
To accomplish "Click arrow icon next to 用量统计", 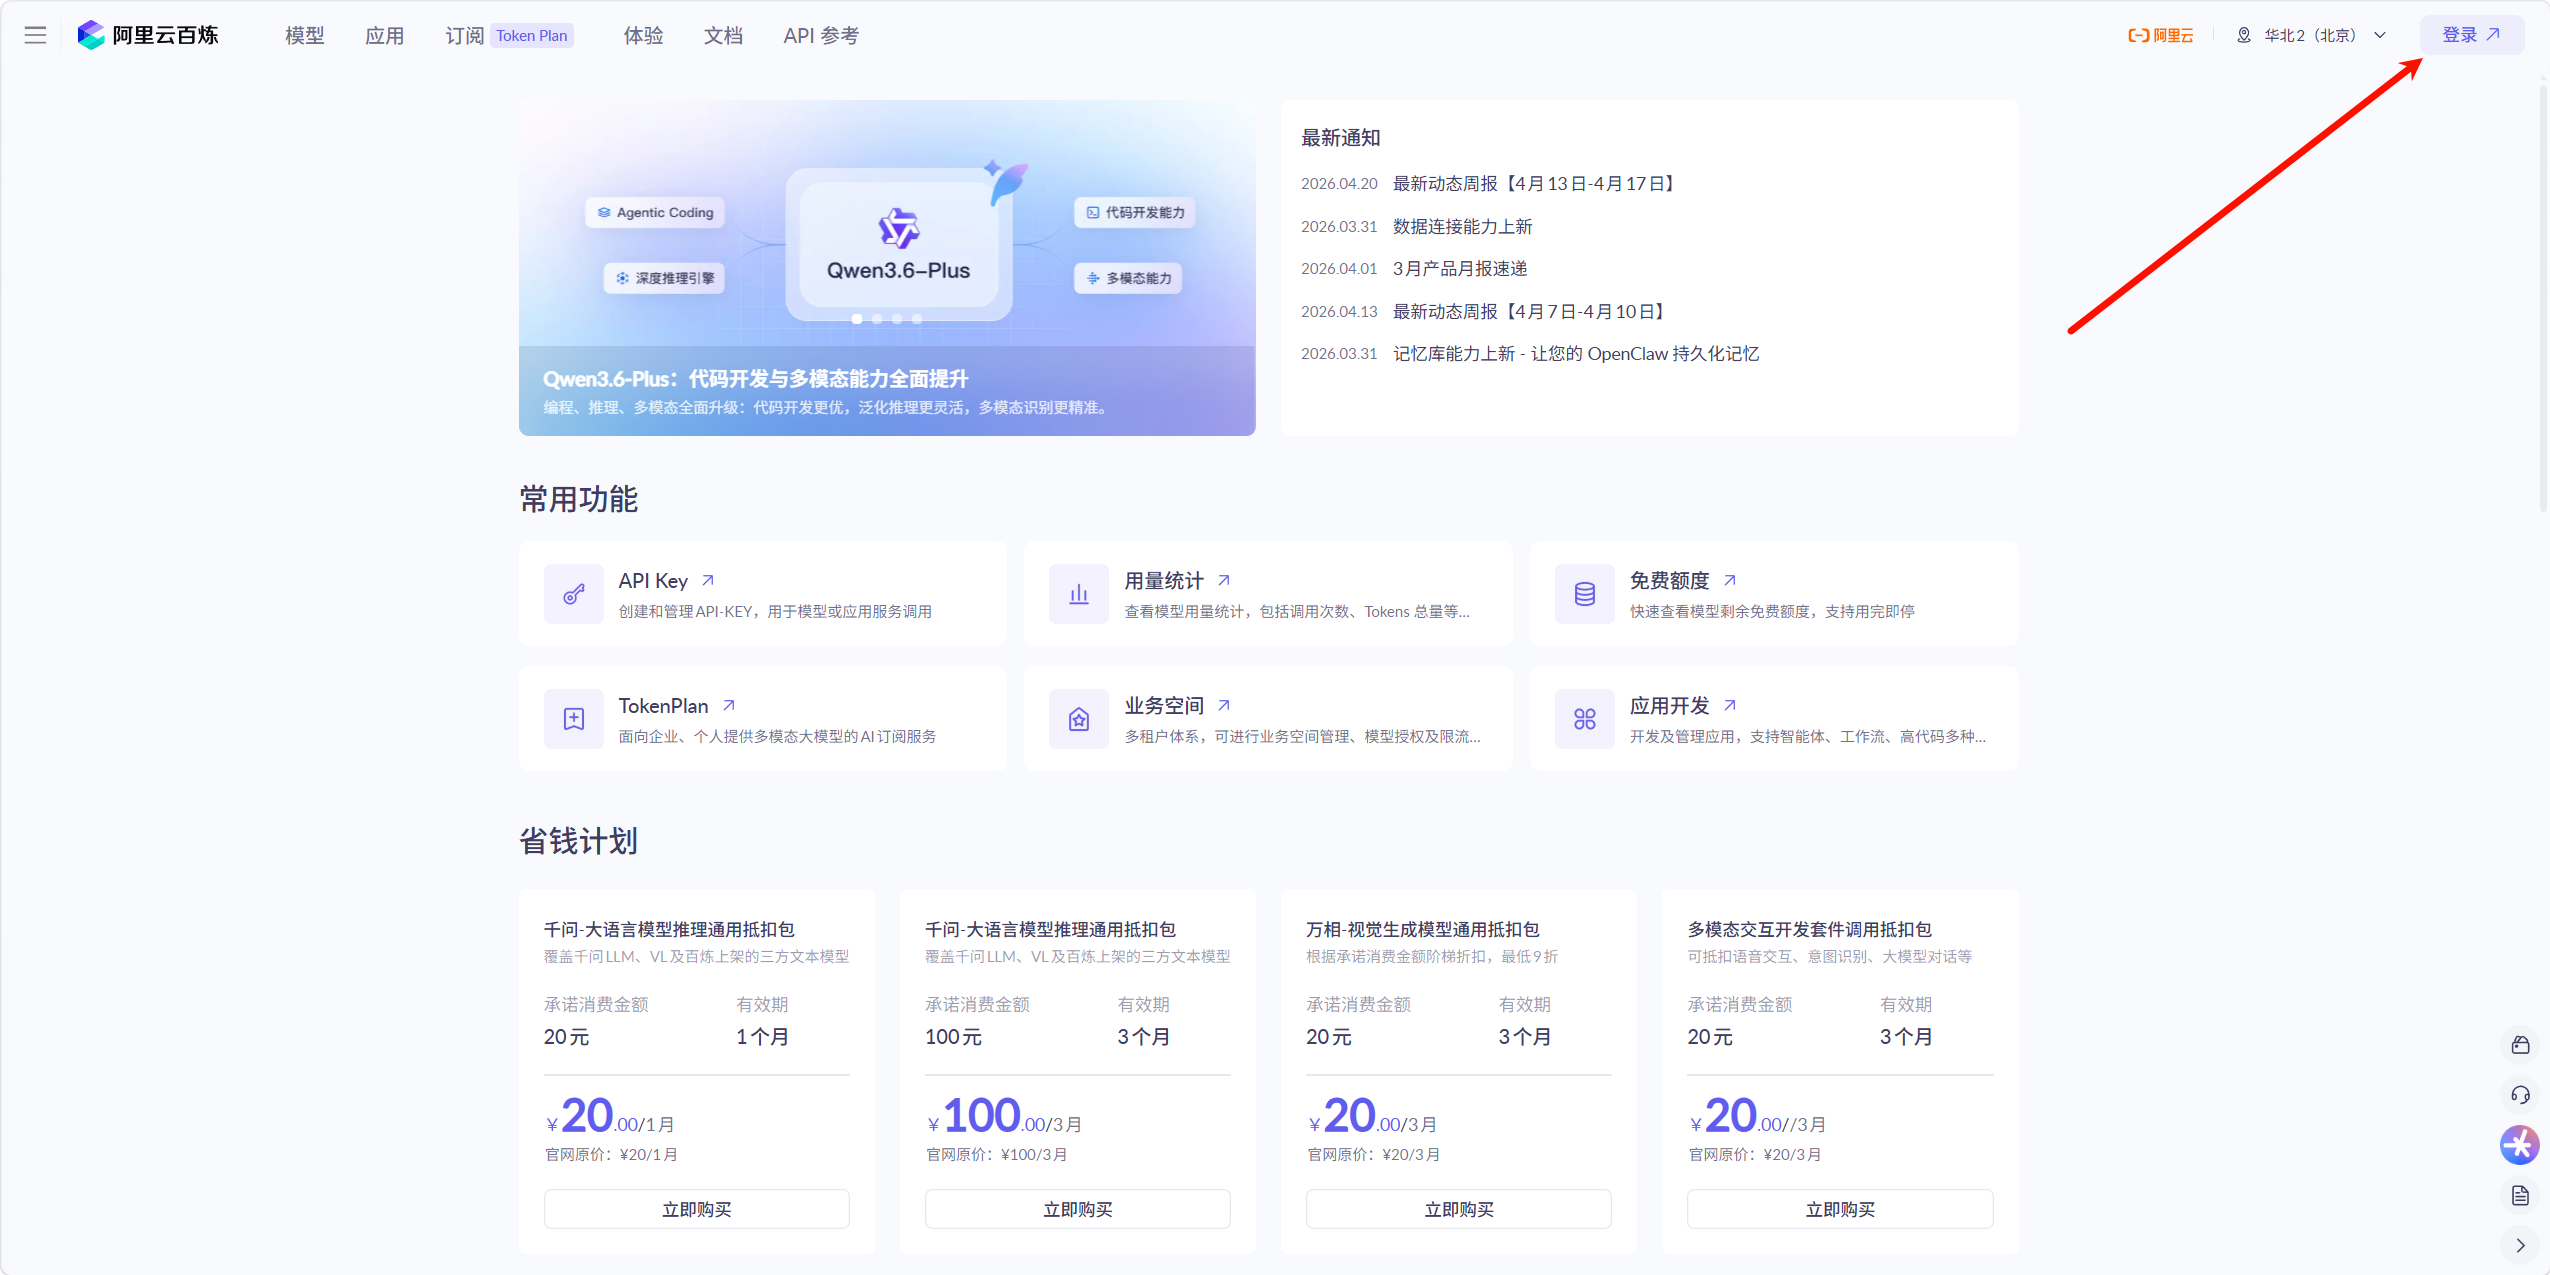I will click(1224, 580).
